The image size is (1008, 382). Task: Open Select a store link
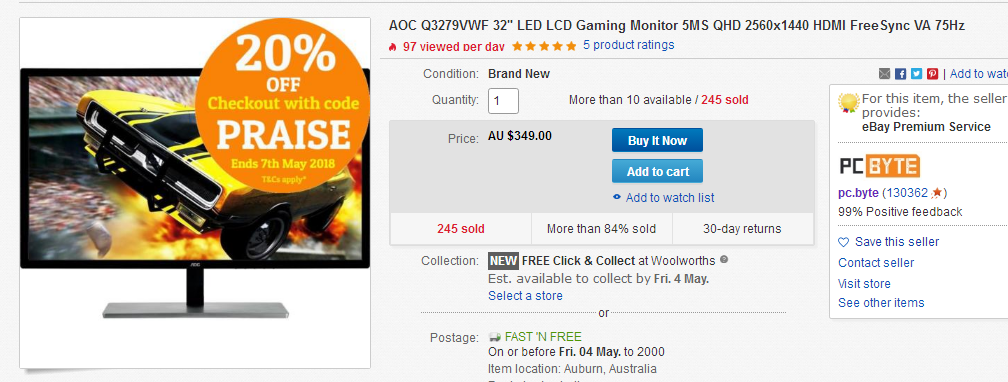(x=525, y=296)
